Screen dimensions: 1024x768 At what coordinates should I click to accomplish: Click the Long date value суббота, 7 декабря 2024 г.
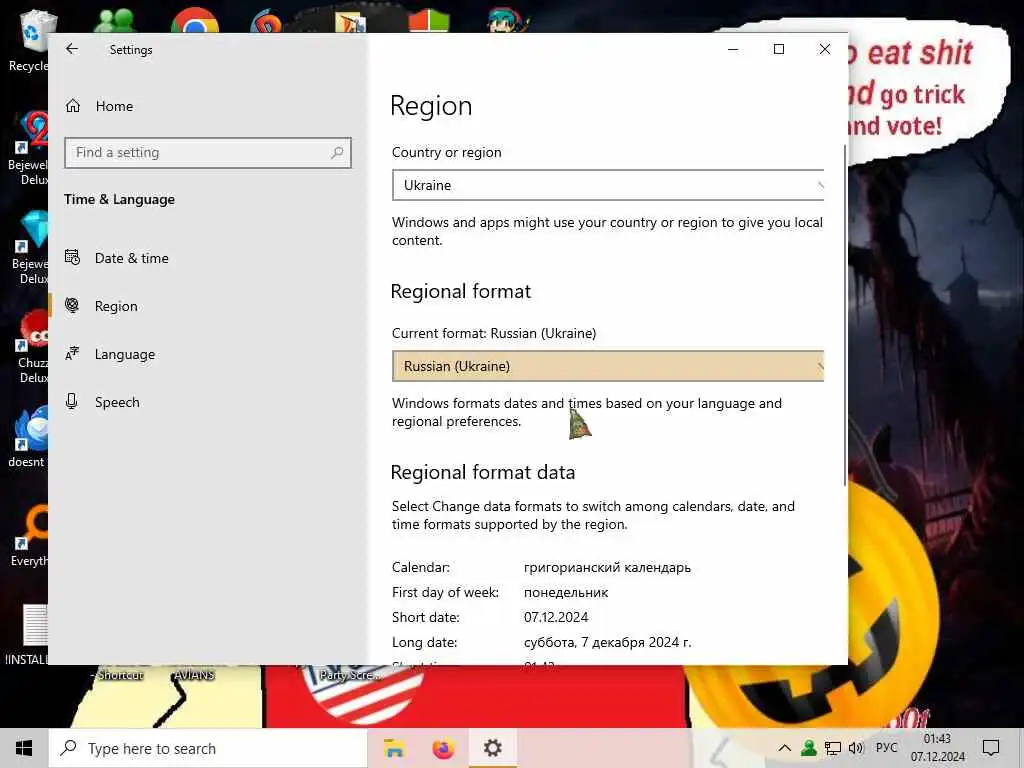click(607, 642)
